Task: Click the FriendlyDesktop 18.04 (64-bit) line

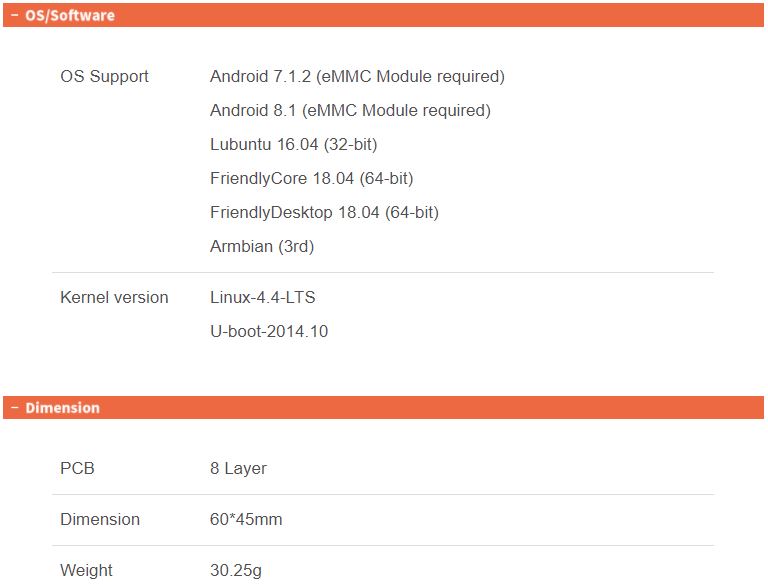Action: coord(324,212)
